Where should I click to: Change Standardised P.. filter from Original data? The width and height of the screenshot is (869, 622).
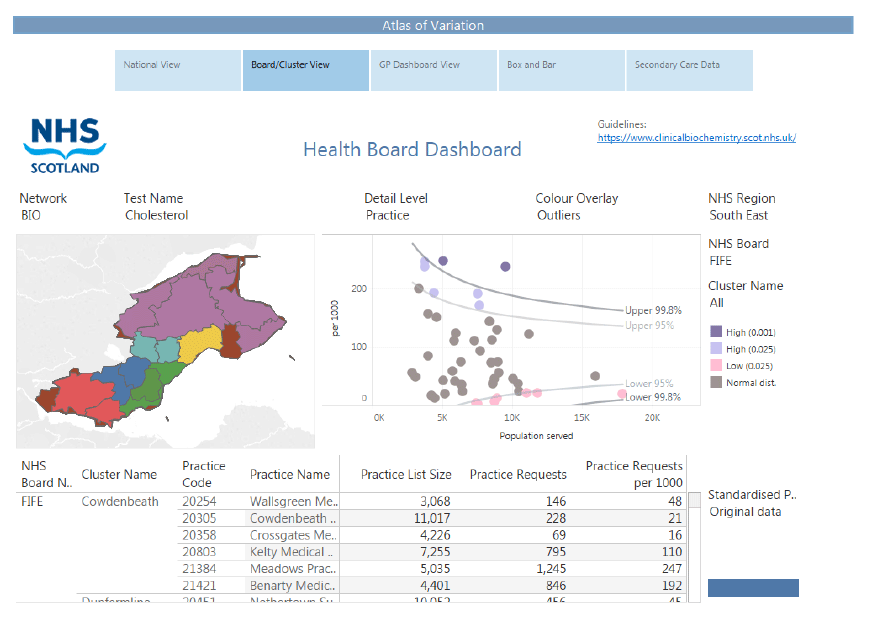(x=745, y=512)
